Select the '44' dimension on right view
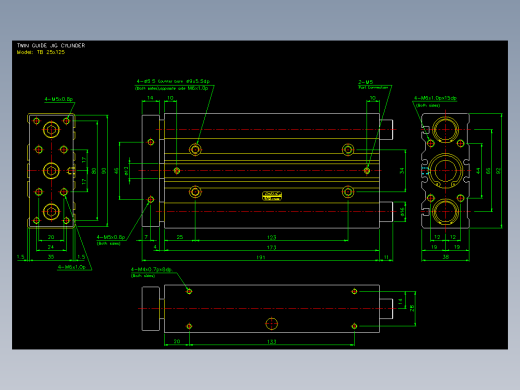520x390 pixels. coord(478,171)
